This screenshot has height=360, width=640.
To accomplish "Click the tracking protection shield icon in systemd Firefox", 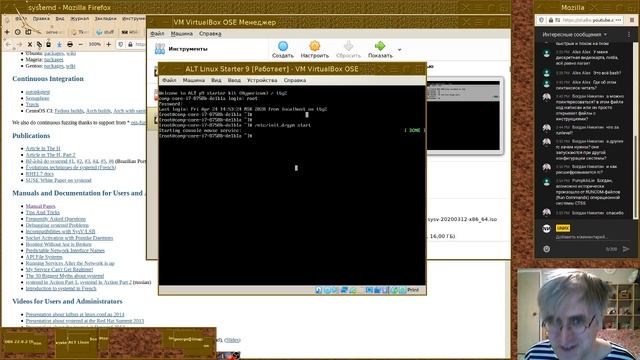I will point(120,44).
